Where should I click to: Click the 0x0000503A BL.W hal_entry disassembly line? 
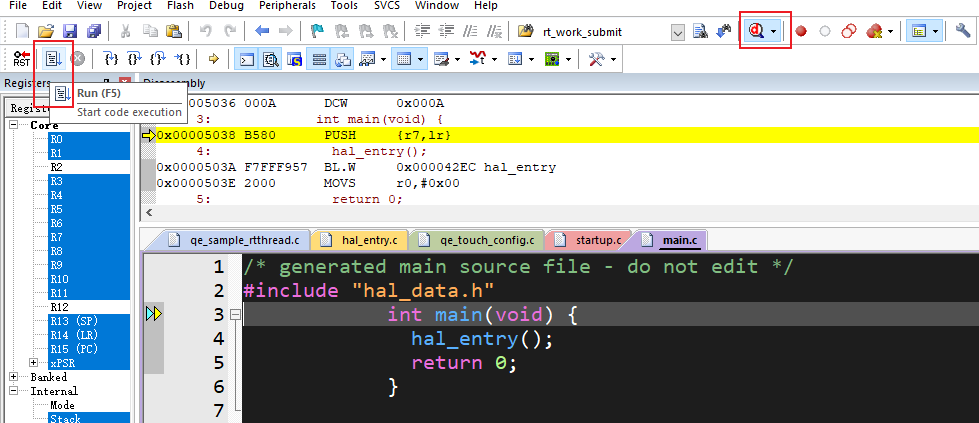(355, 167)
